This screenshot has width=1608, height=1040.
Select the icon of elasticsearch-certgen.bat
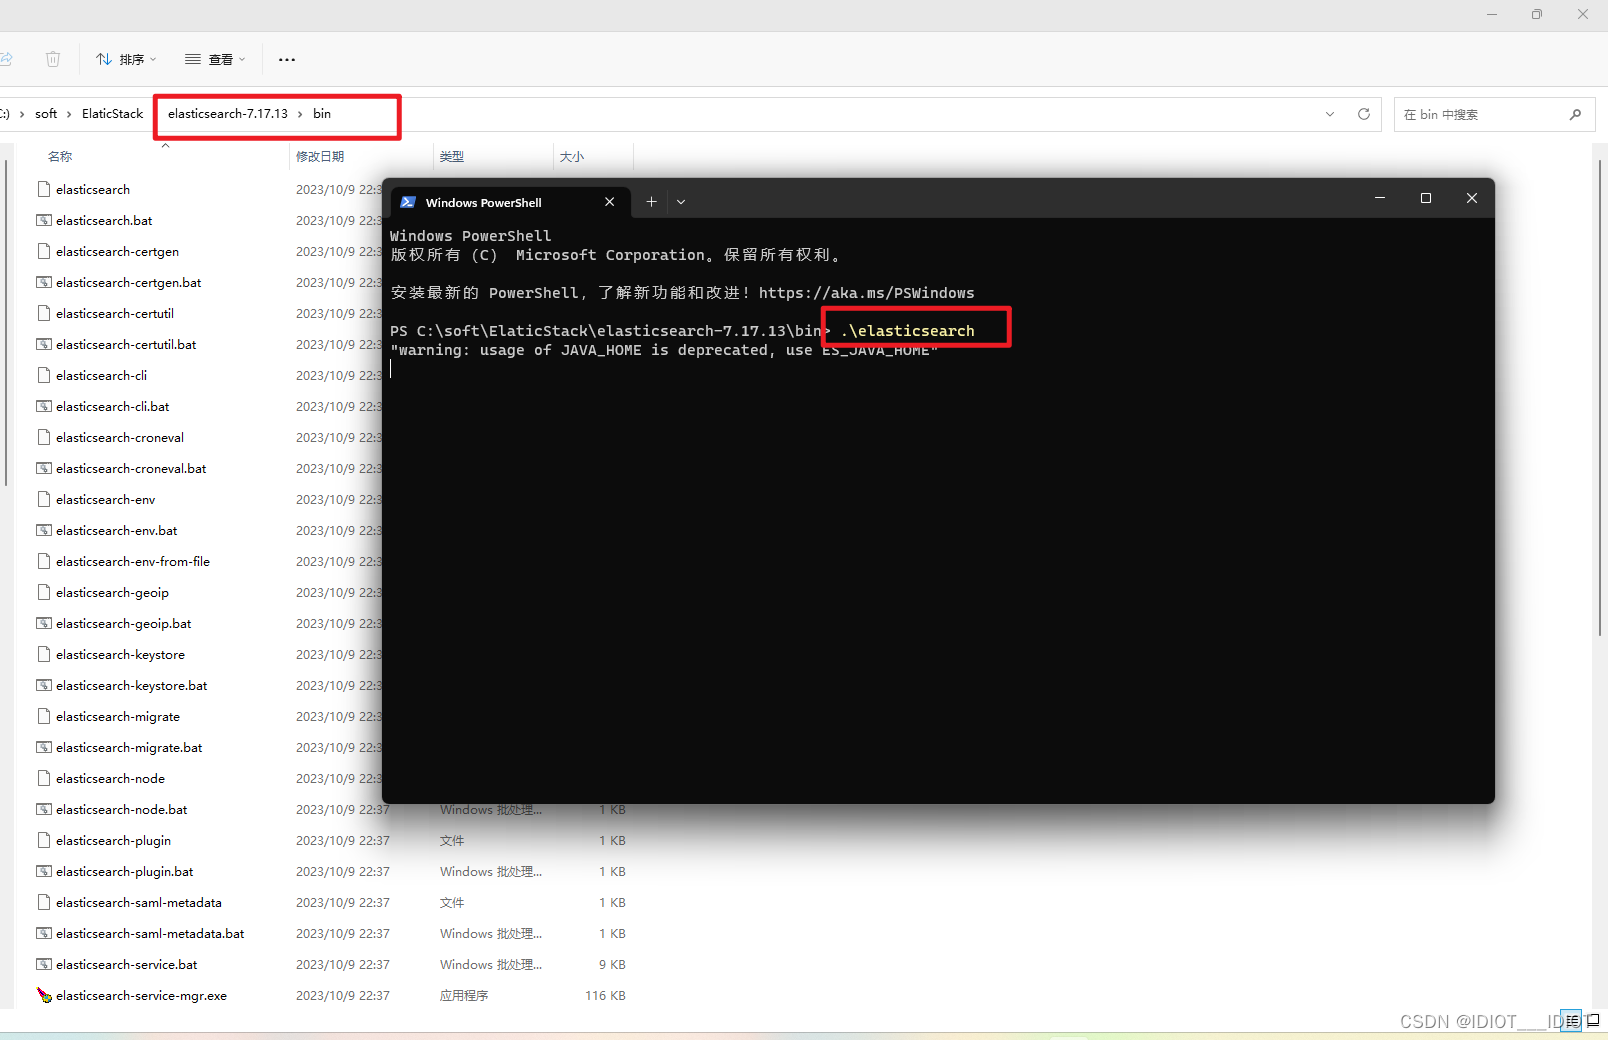pos(44,282)
